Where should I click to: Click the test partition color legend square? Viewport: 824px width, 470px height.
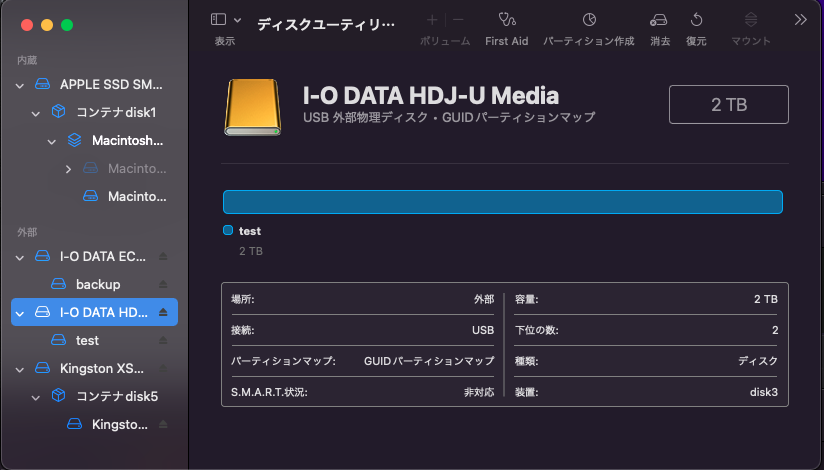pos(228,230)
